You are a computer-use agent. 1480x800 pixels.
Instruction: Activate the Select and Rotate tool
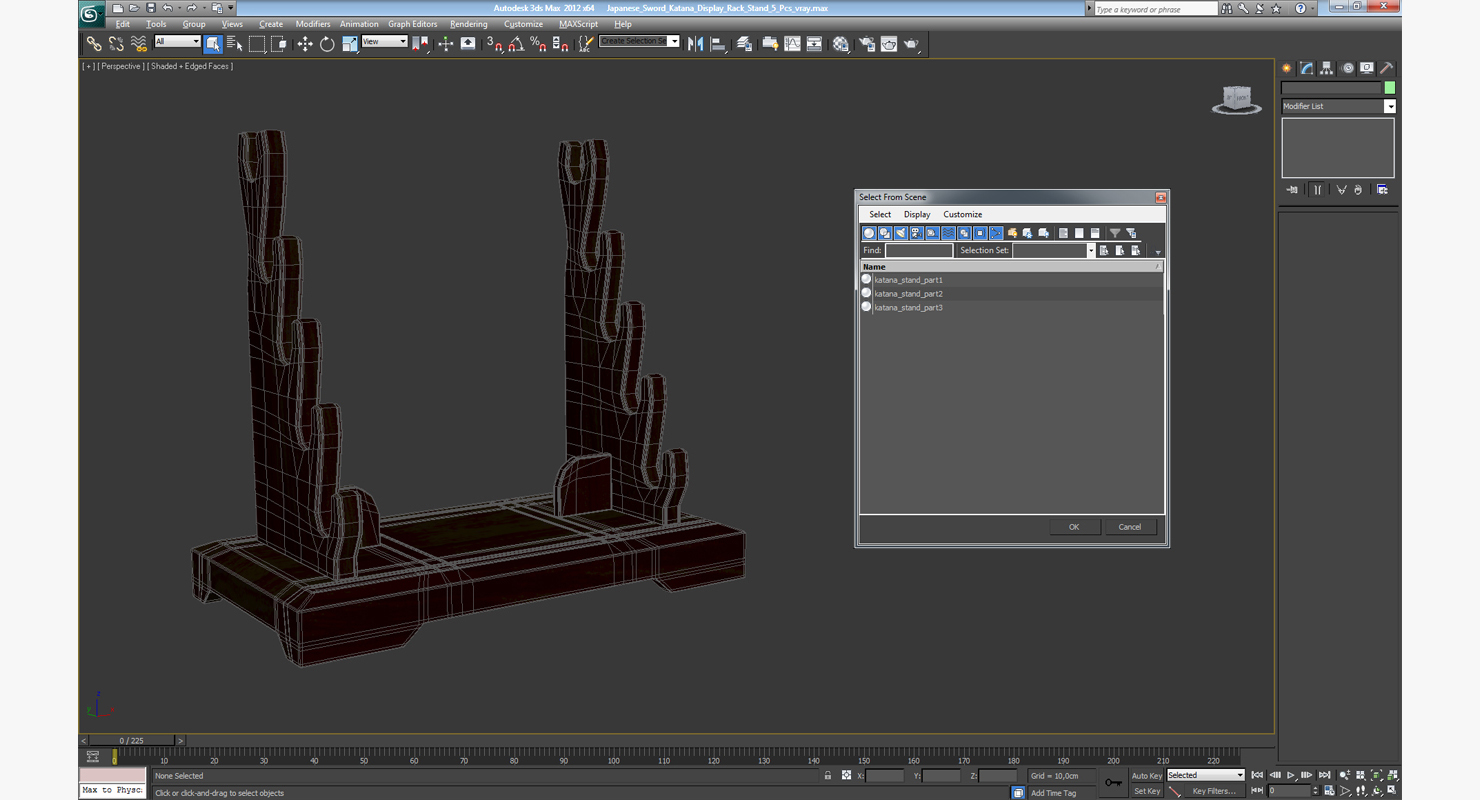327,44
